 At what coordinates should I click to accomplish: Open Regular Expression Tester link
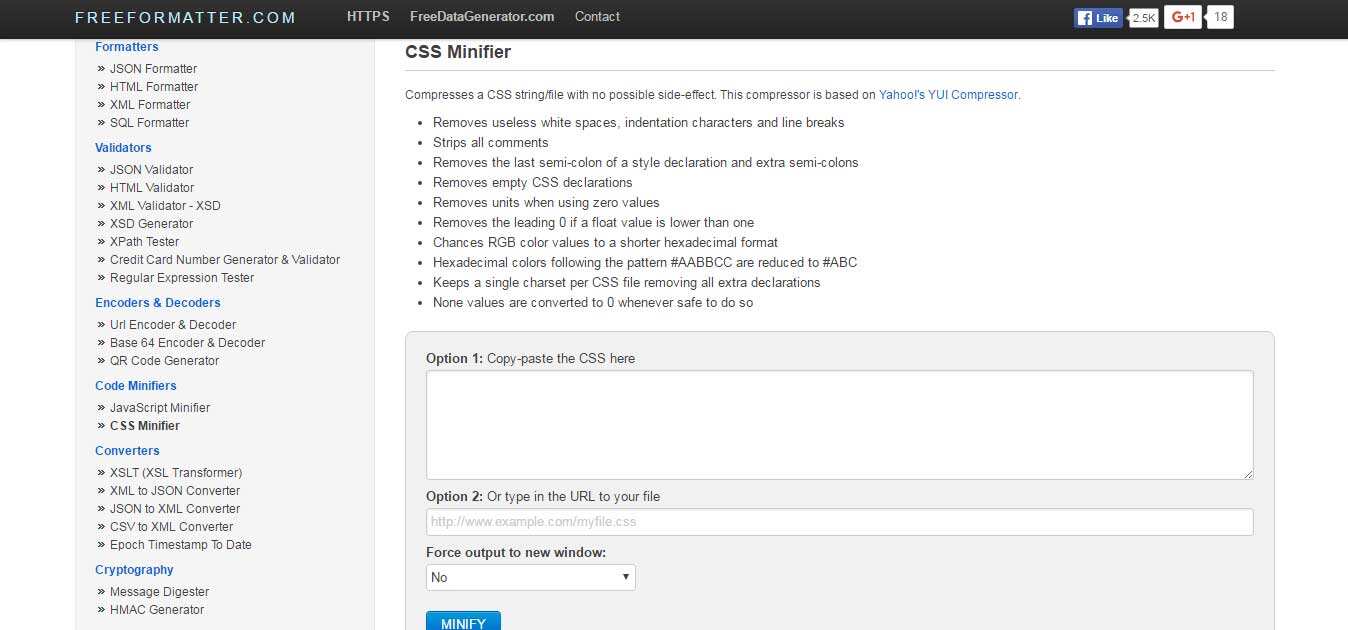point(182,278)
